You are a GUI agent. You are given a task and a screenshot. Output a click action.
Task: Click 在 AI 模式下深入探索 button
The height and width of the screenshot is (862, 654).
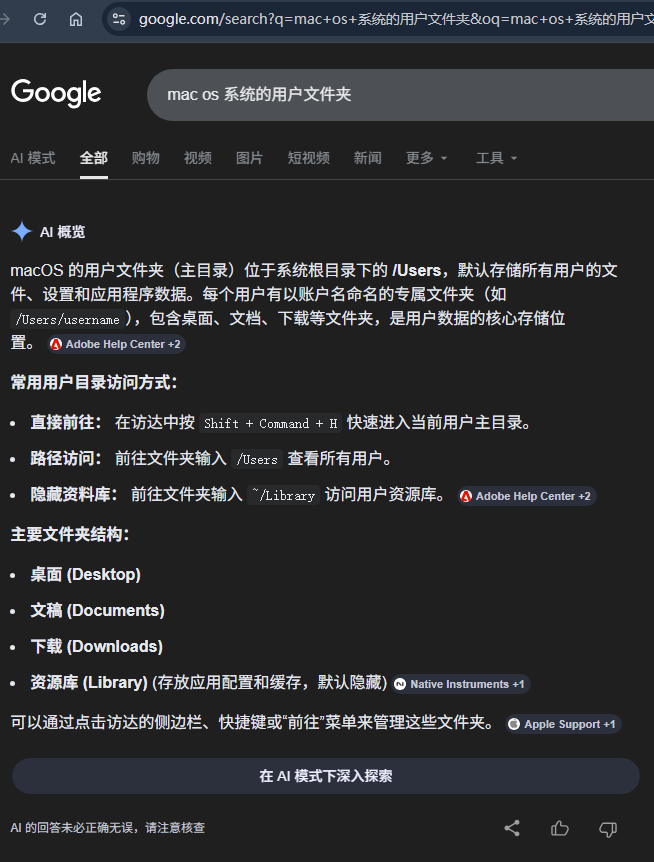[325, 776]
